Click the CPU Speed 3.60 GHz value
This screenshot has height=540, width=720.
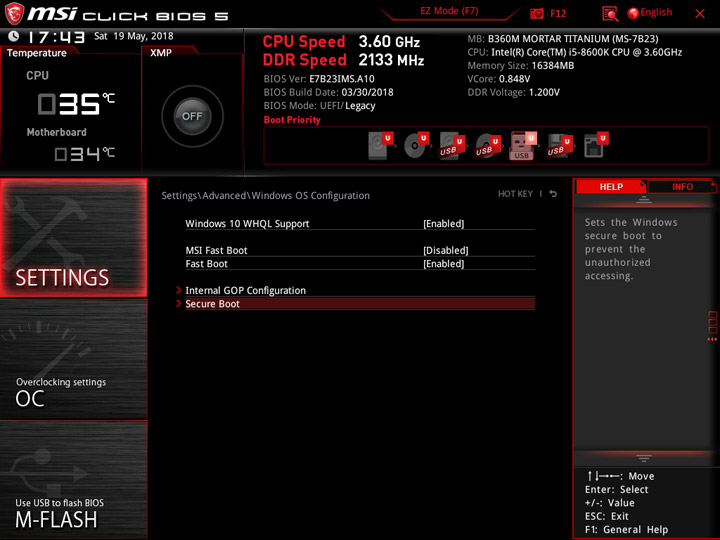pyautogui.click(x=389, y=42)
